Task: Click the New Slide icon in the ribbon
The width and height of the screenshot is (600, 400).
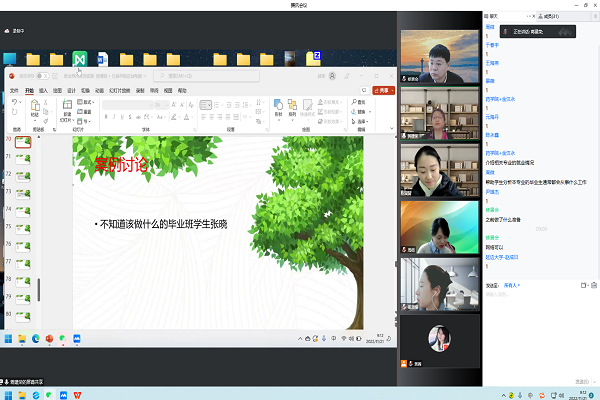Action: (x=67, y=107)
